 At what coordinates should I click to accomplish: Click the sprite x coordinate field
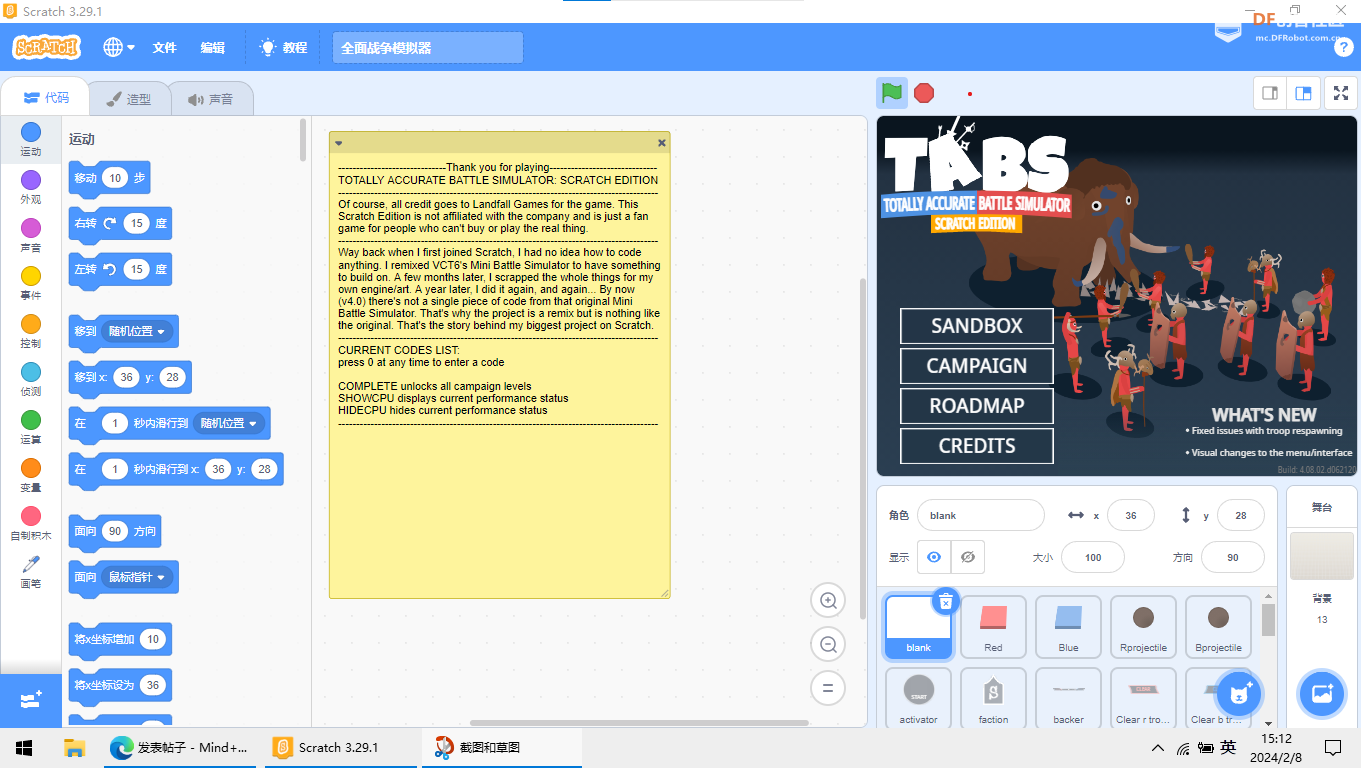pyautogui.click(x=1131, y=515)
